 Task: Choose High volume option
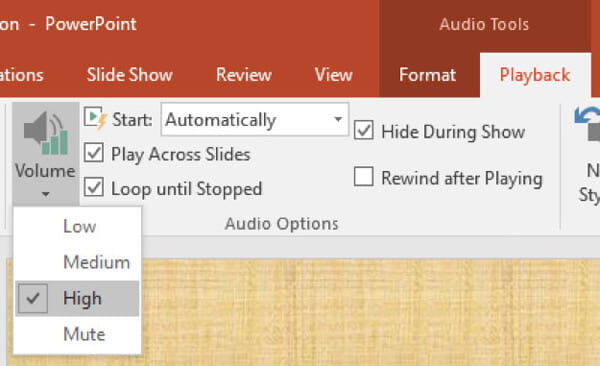(77, 298)
